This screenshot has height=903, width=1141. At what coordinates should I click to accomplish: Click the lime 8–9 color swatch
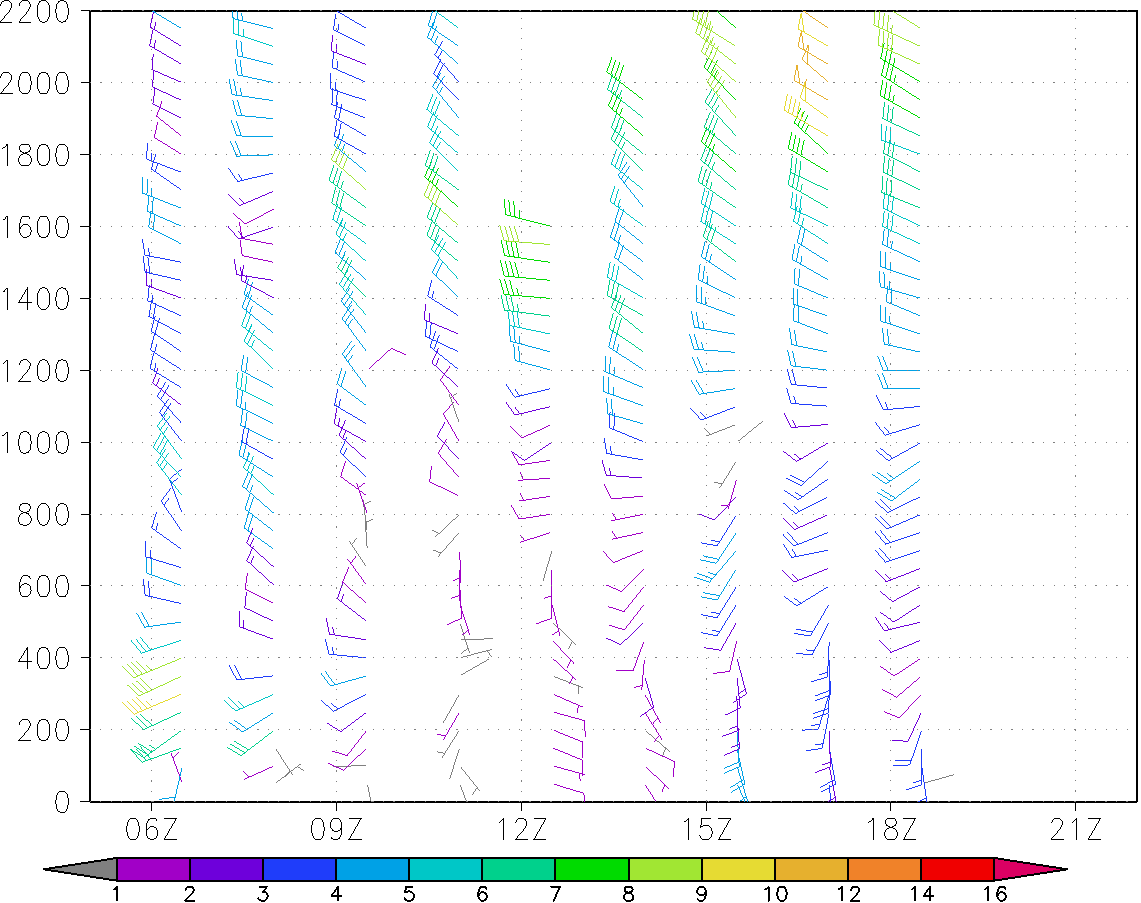point(665,869)
